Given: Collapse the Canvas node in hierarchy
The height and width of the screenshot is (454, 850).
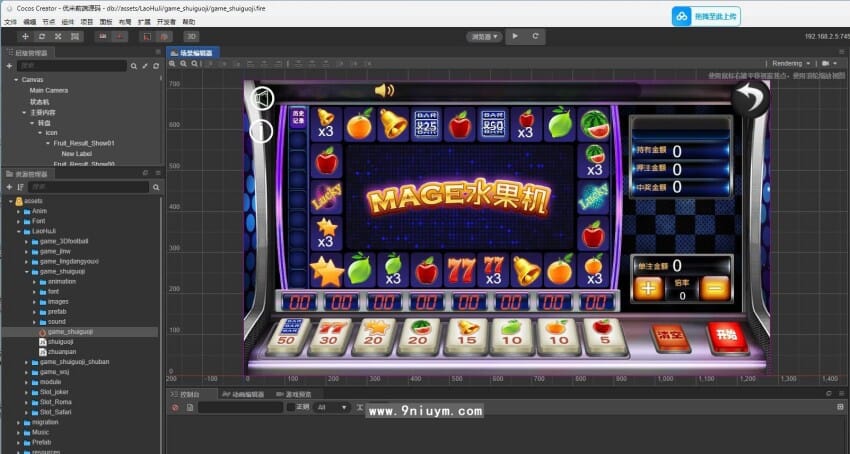Looking at the screenshot, I should pos(16,79).
